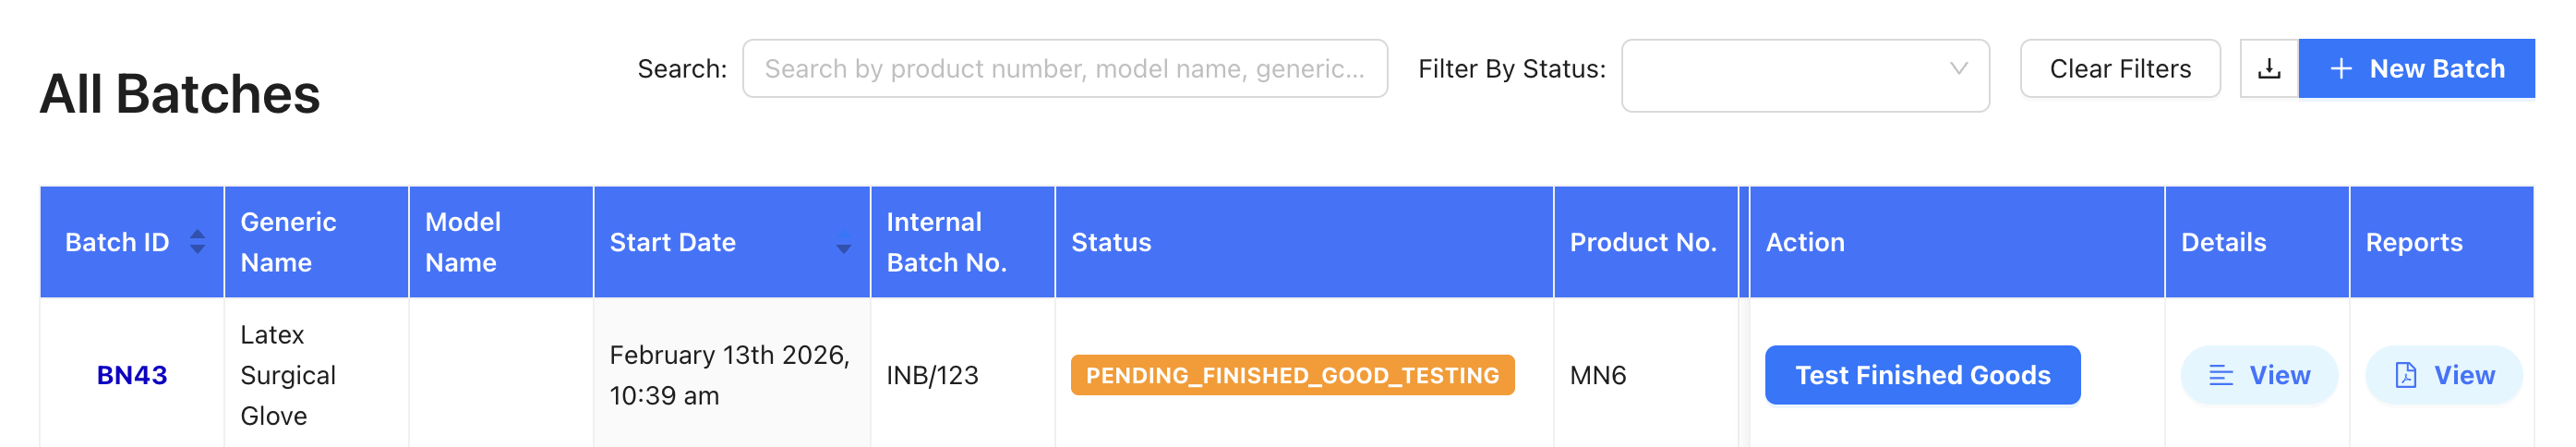The height and width of the screenshot is (447, 2576).
Task: Open BN43 details via the list-icon View
Action: tap(2258, 375)
